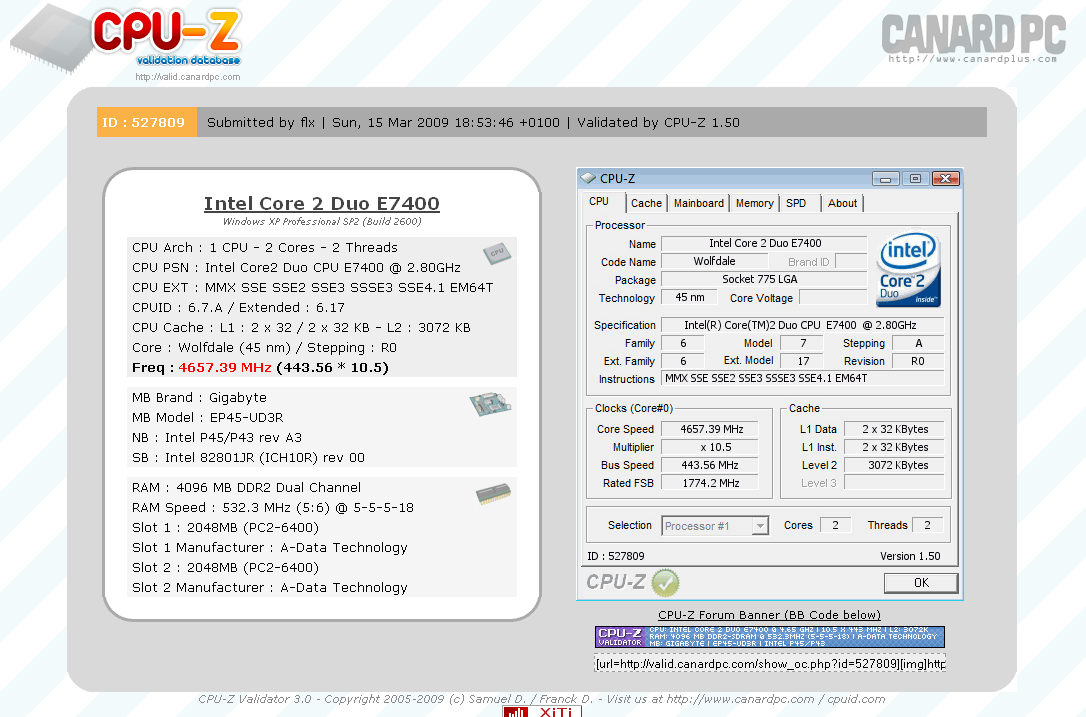This screenshot has height=717, width=1086.
Task: Click the CPU-Z Forum Banner link
Action: (769, 615)
